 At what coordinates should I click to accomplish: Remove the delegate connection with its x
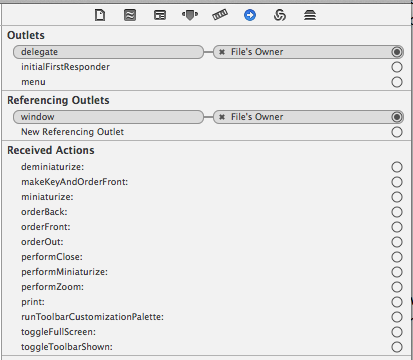pyautogui.click(x=222, y=52)
